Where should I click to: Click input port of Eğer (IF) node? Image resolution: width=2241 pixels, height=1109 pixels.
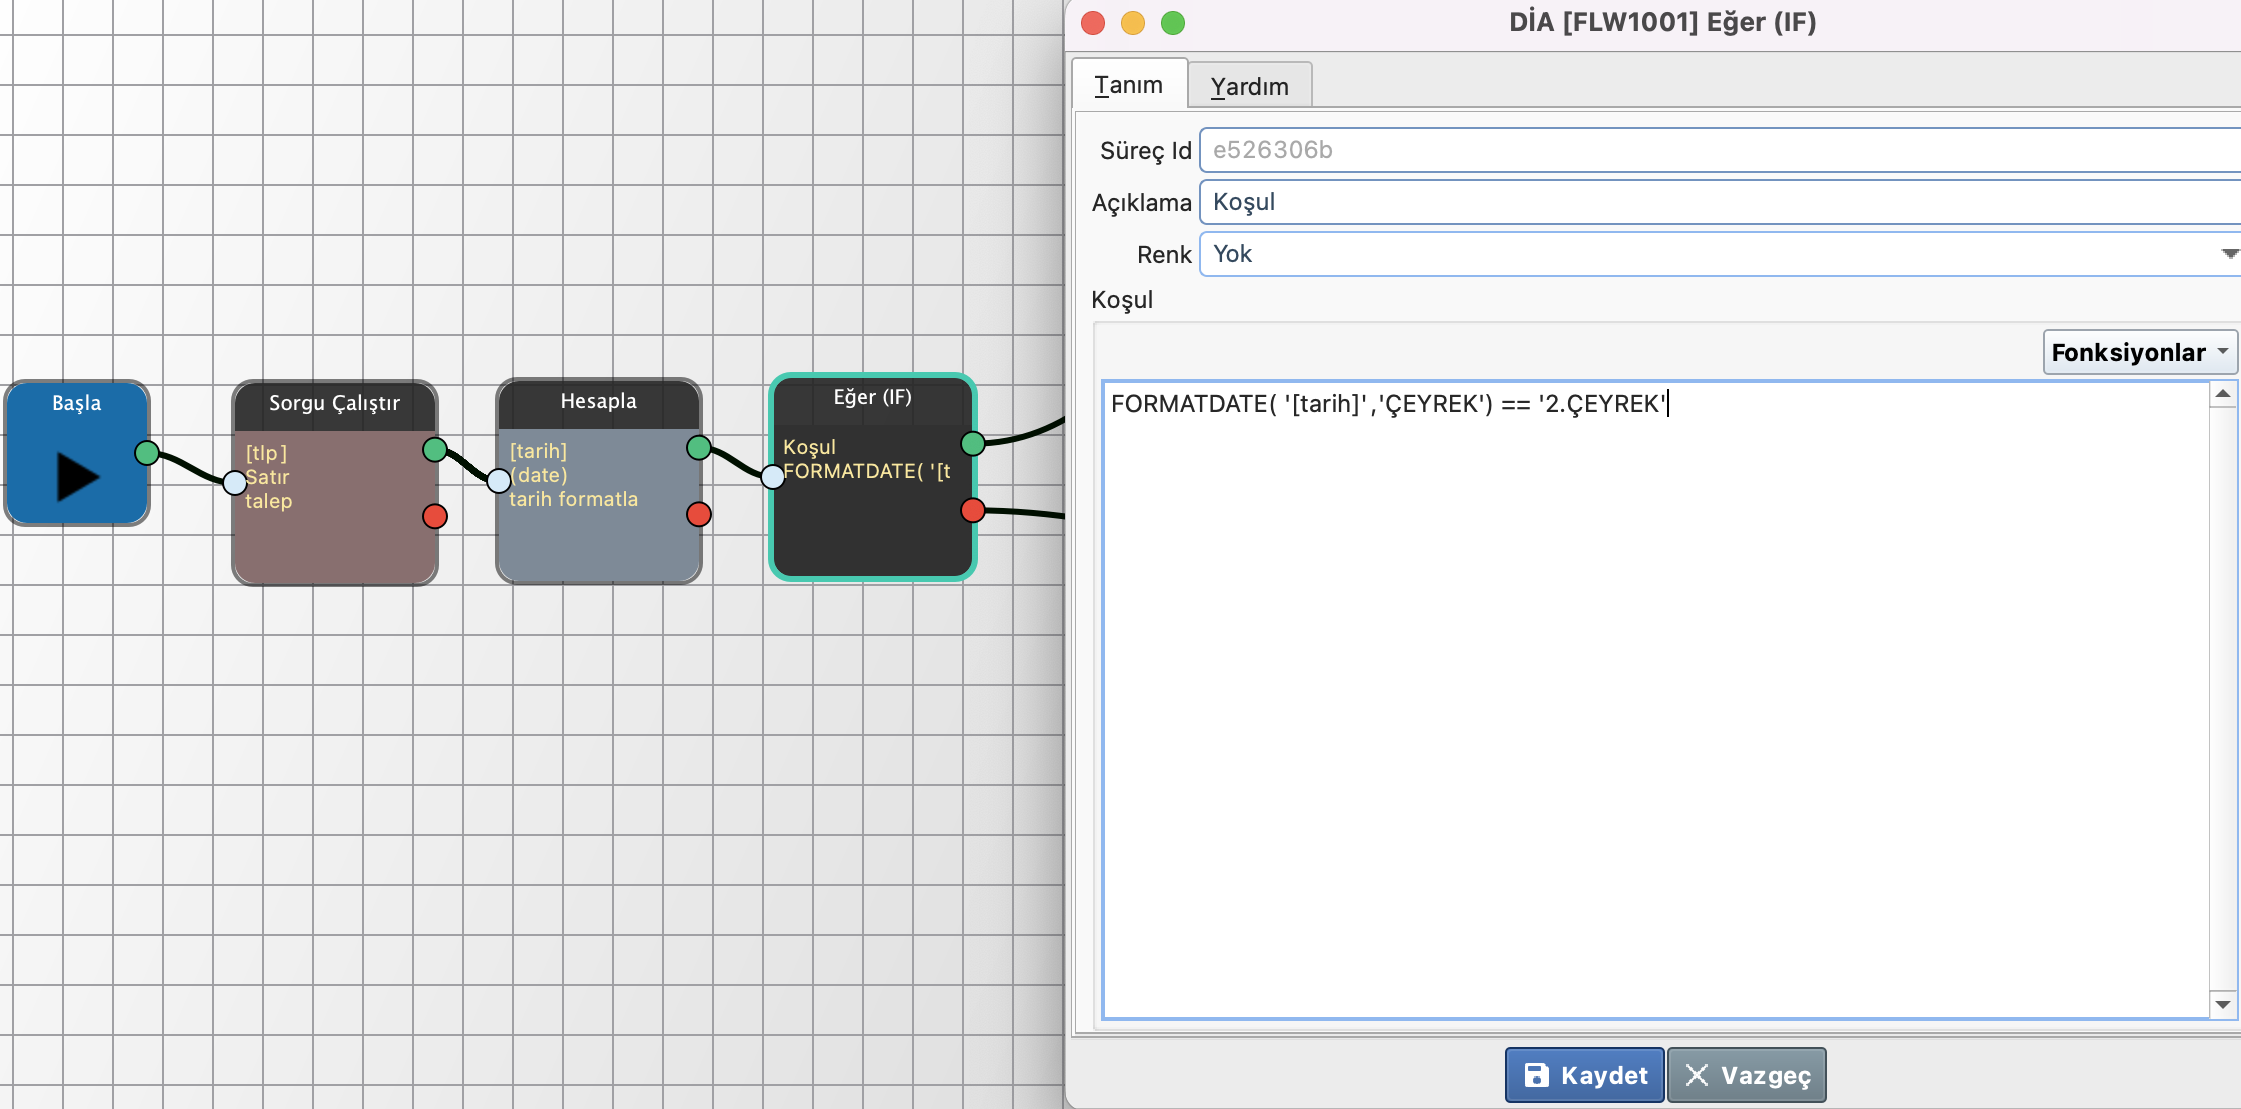click(773, 477)
